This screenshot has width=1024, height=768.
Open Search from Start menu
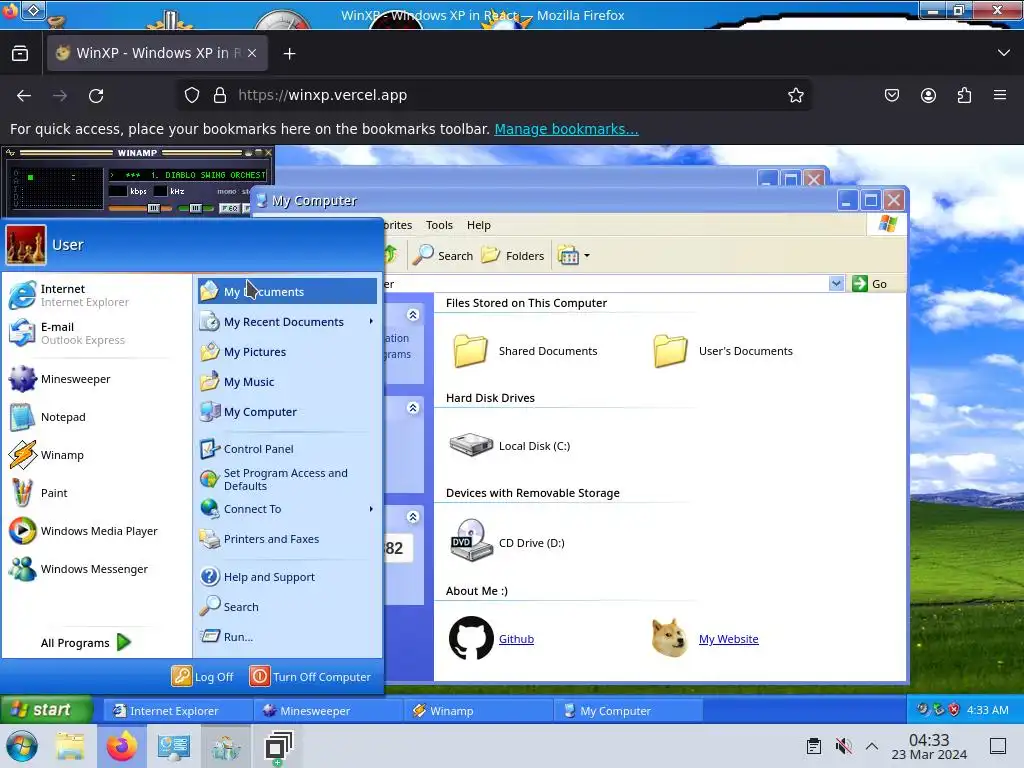tap(287, 607)
